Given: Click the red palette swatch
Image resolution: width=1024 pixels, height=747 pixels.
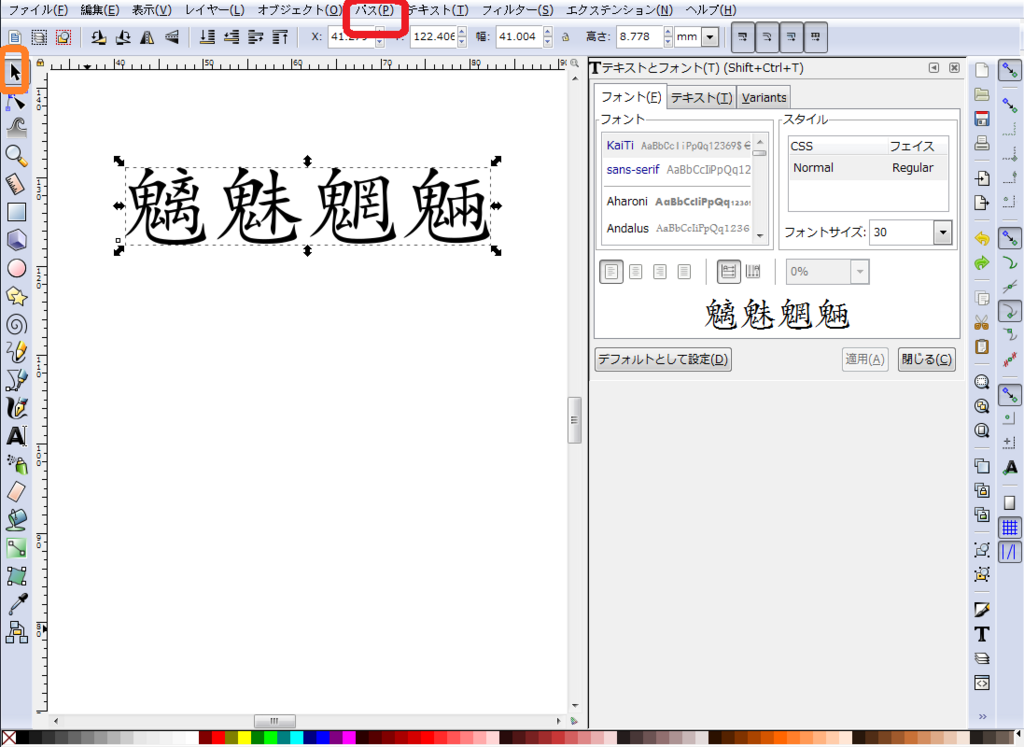Looking at the screenshot, I should [218, 738].
